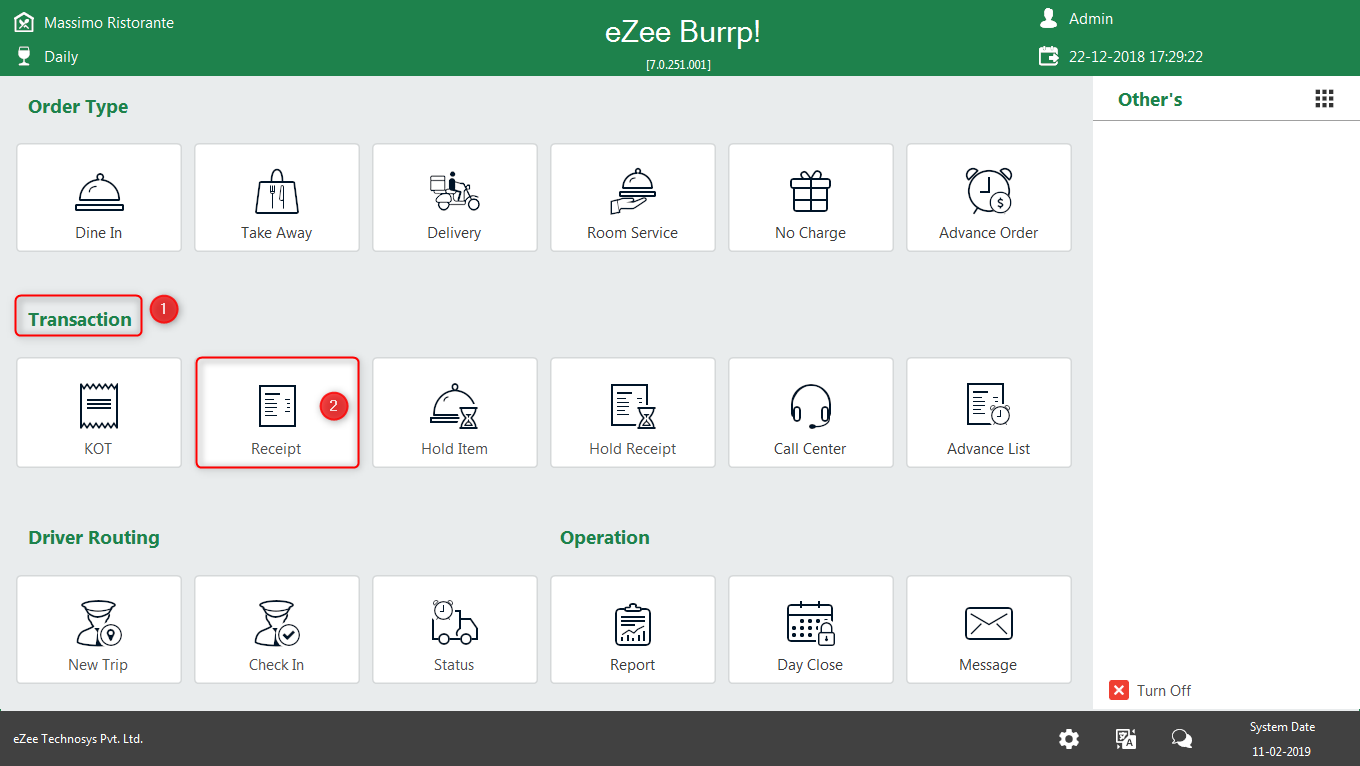The image size is (1360, 766).
Task: Click the language translate icon
Action: pos(1126,739)
